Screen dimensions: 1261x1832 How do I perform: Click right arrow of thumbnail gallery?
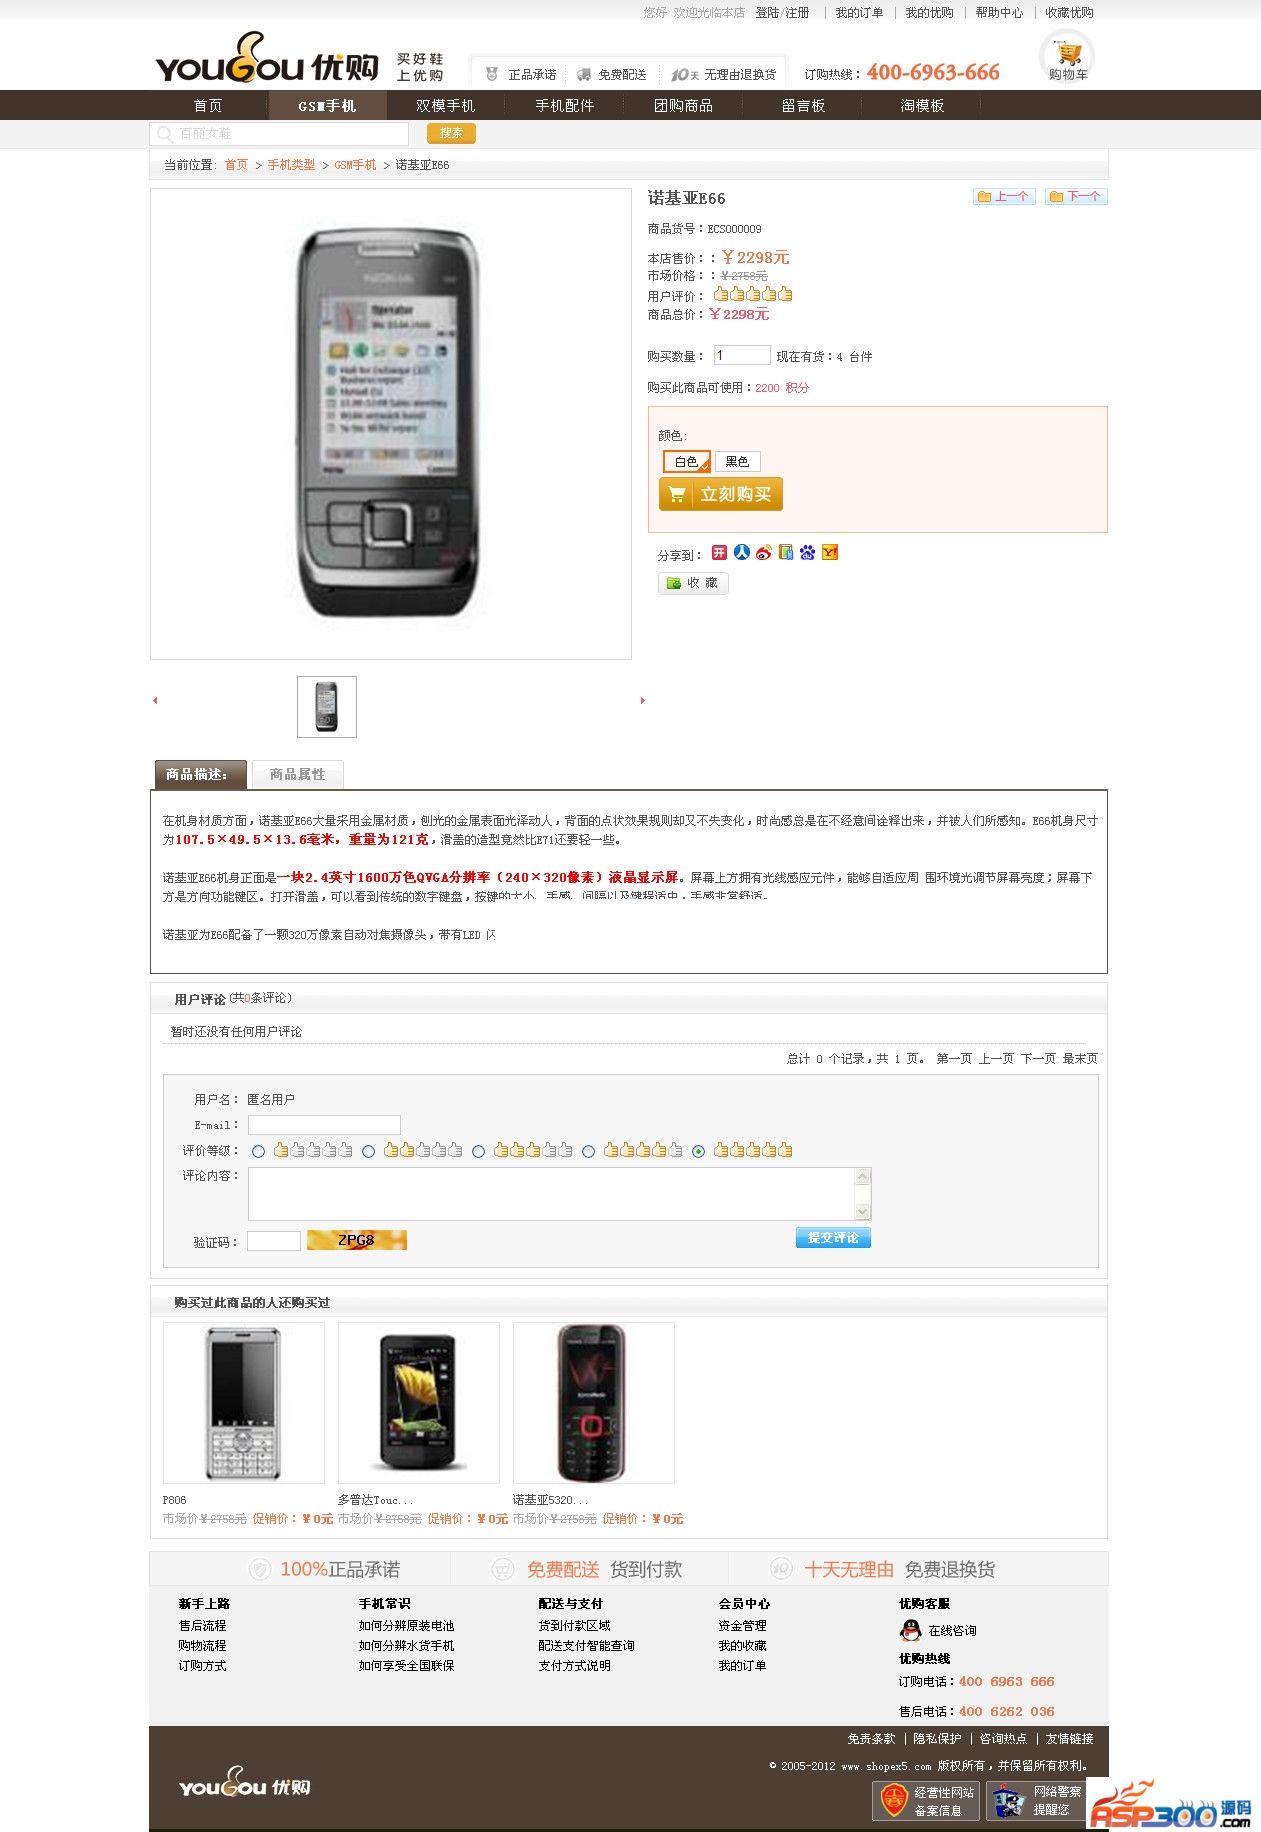(x=642, y=700)
